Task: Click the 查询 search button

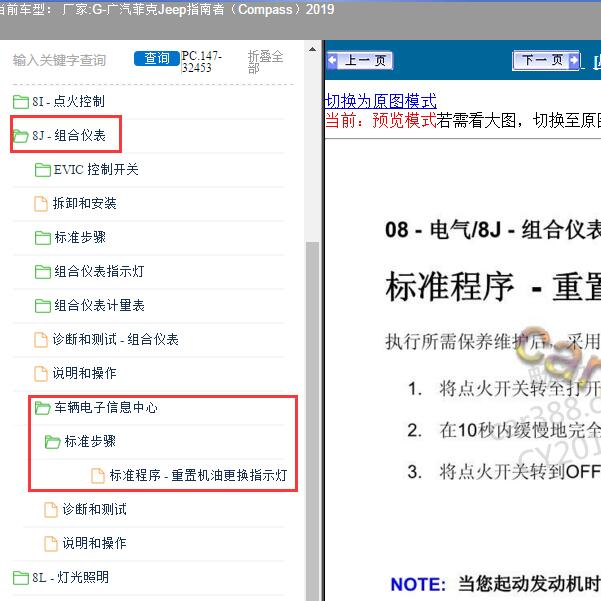Action: [157, 59]
